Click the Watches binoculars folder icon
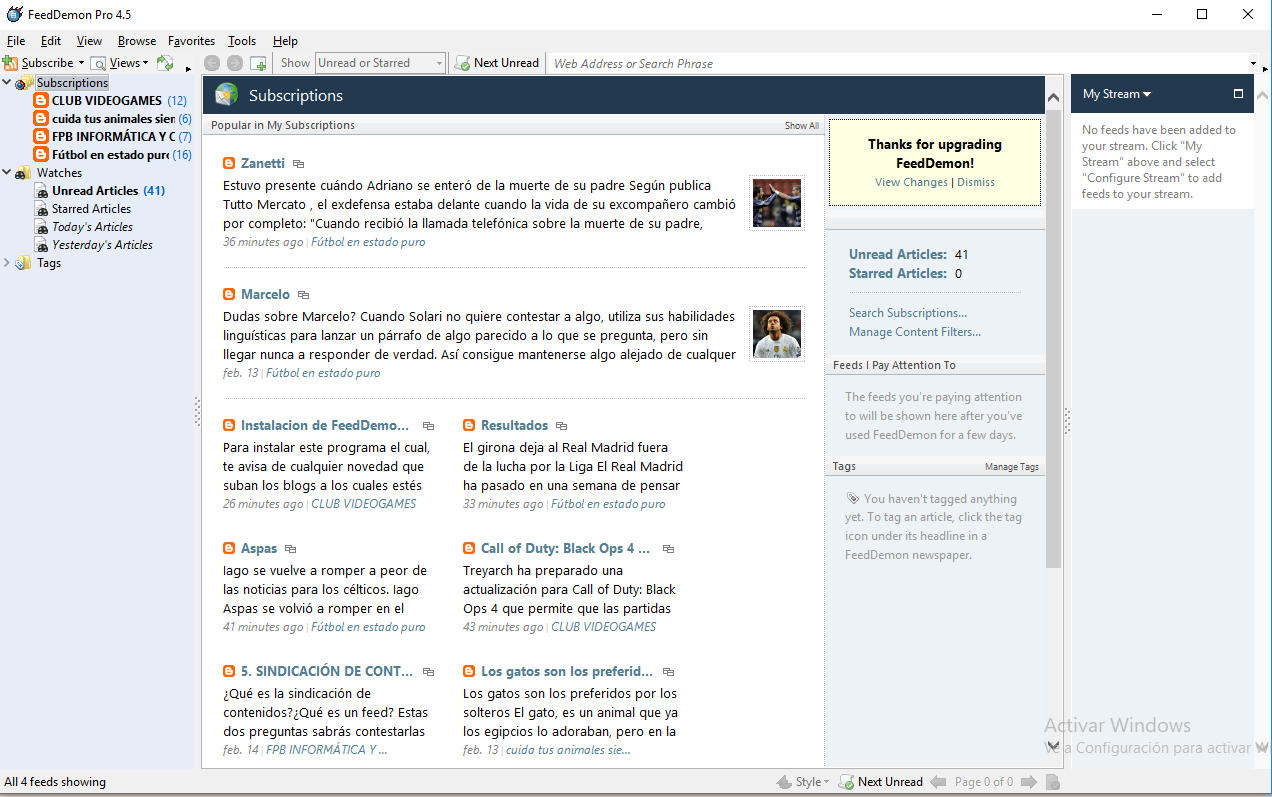 (x=22, y=173)
